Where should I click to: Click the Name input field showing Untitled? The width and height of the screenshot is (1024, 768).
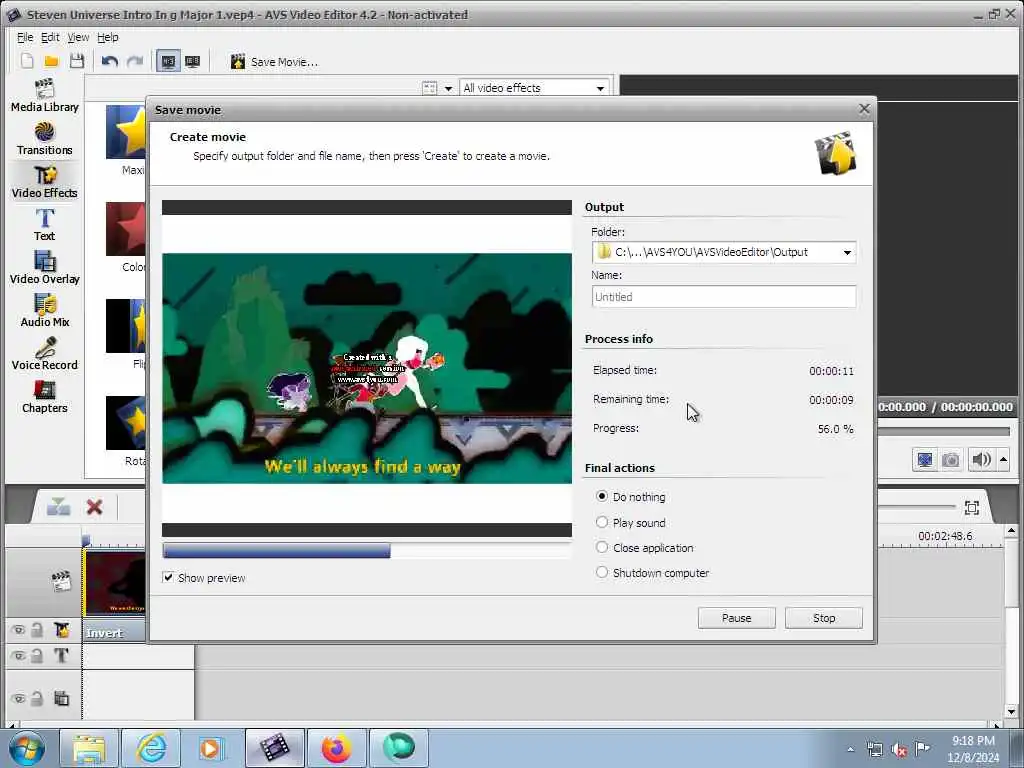[x=724, y=296]
